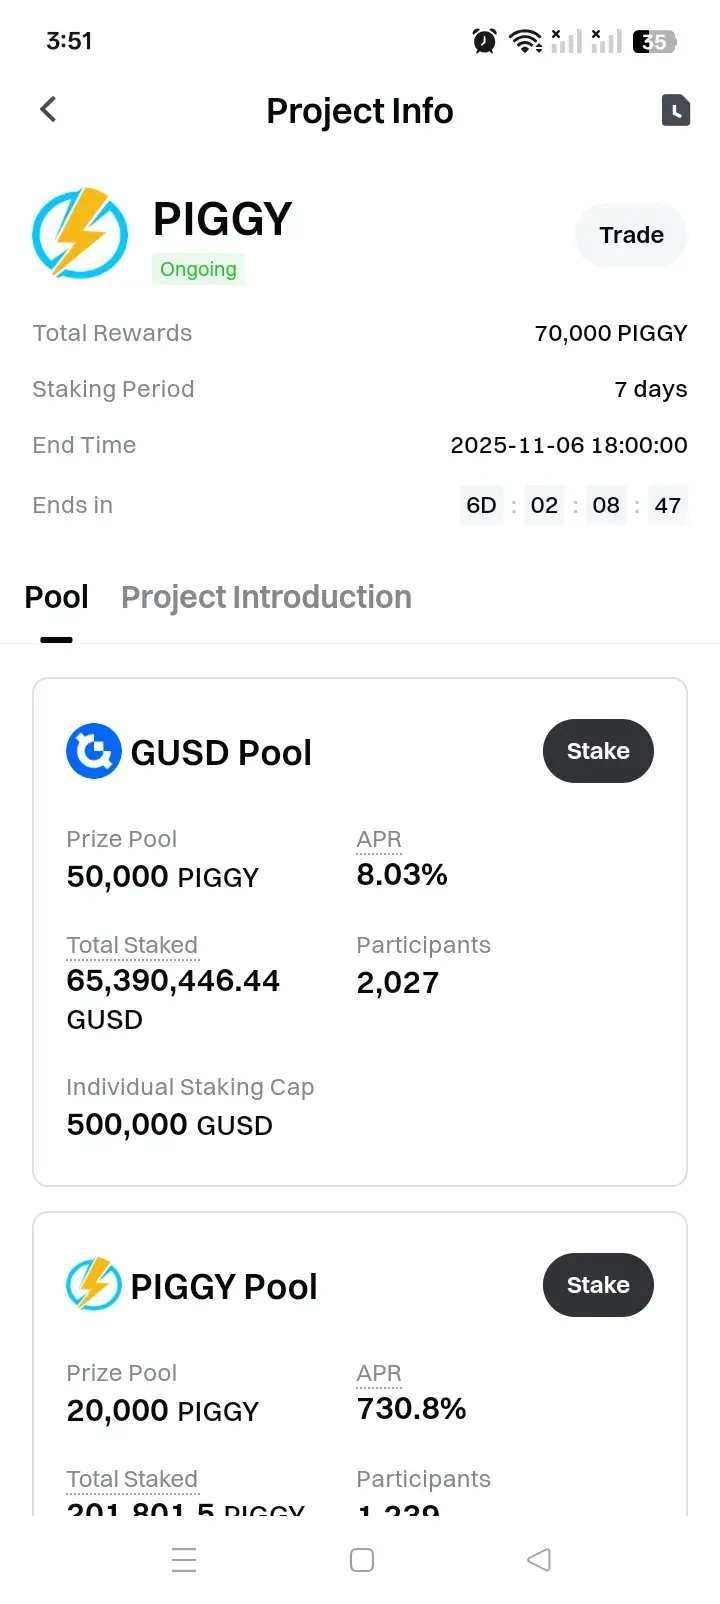Tap the alarm clock status icon
This screenshot has width=720, height=1604.
[485, 41]
